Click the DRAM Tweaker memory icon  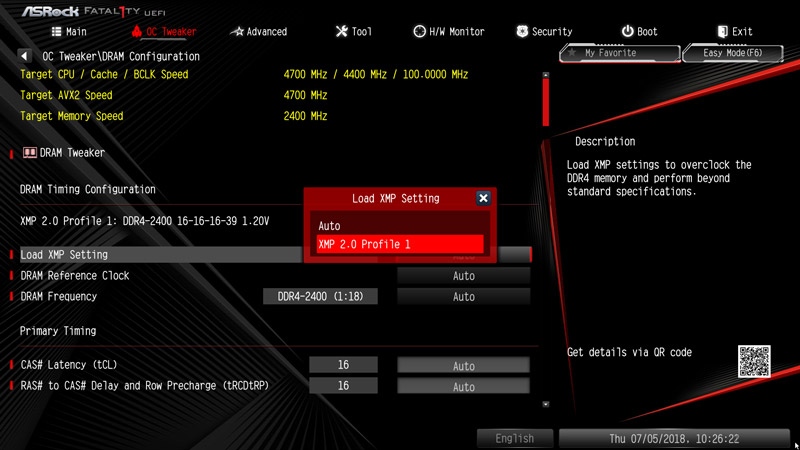(30, 153)
